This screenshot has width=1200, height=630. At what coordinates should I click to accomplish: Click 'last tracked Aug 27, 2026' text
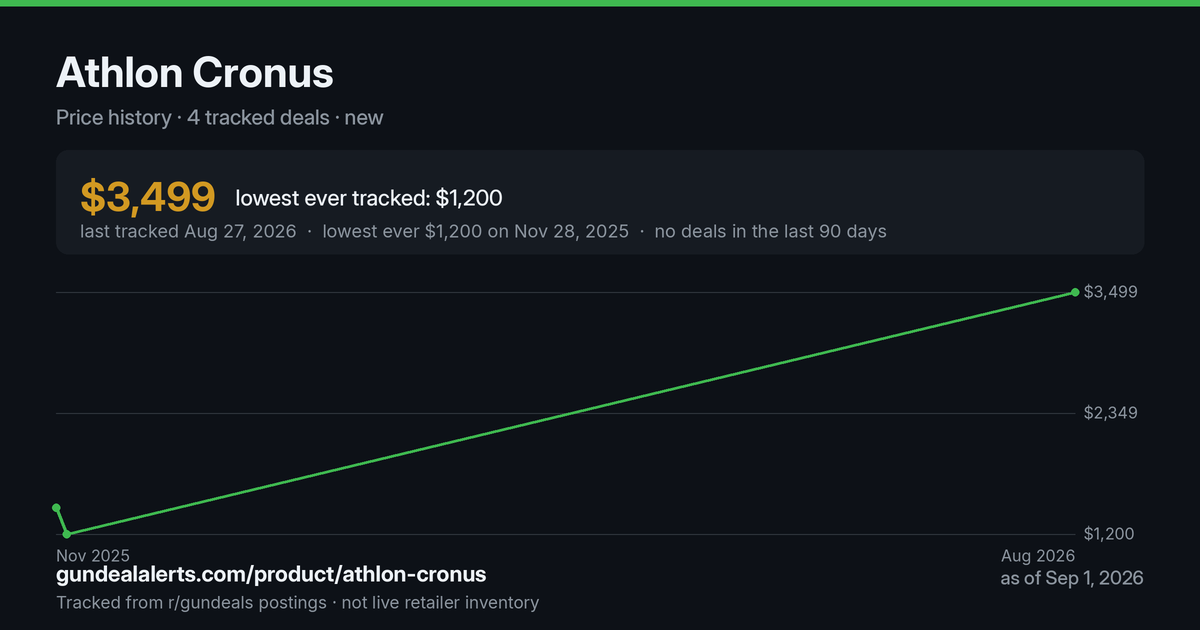[188, 231]
